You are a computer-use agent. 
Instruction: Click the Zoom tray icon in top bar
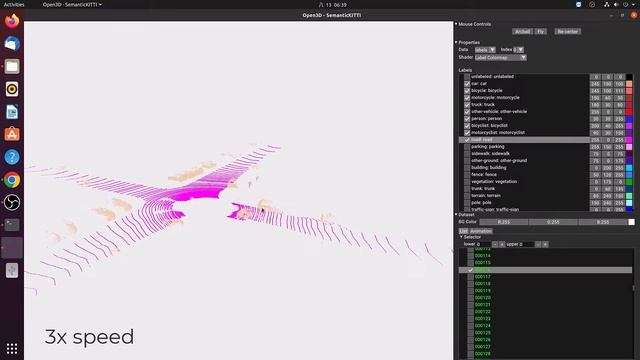click(x=578, y=4)
